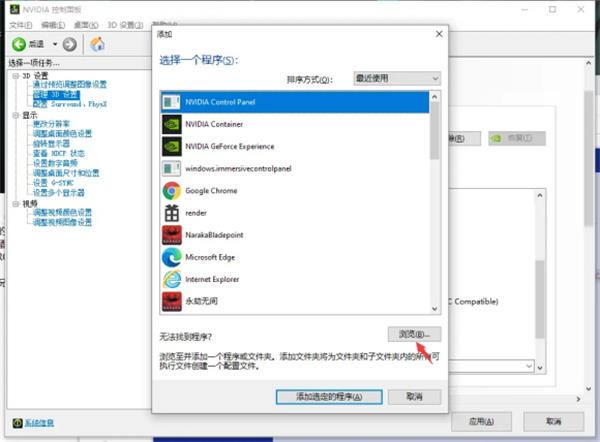Click the 永劫无间 game icon
Viewport: 600px width, 442px height.
pyautogui.click(x=171, y=302)
